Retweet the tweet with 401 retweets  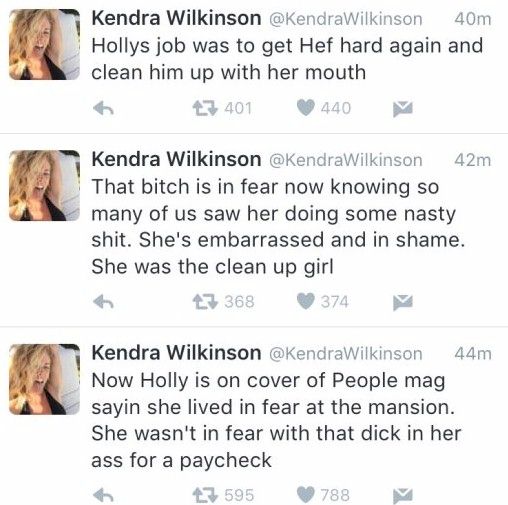coord(205,109)
